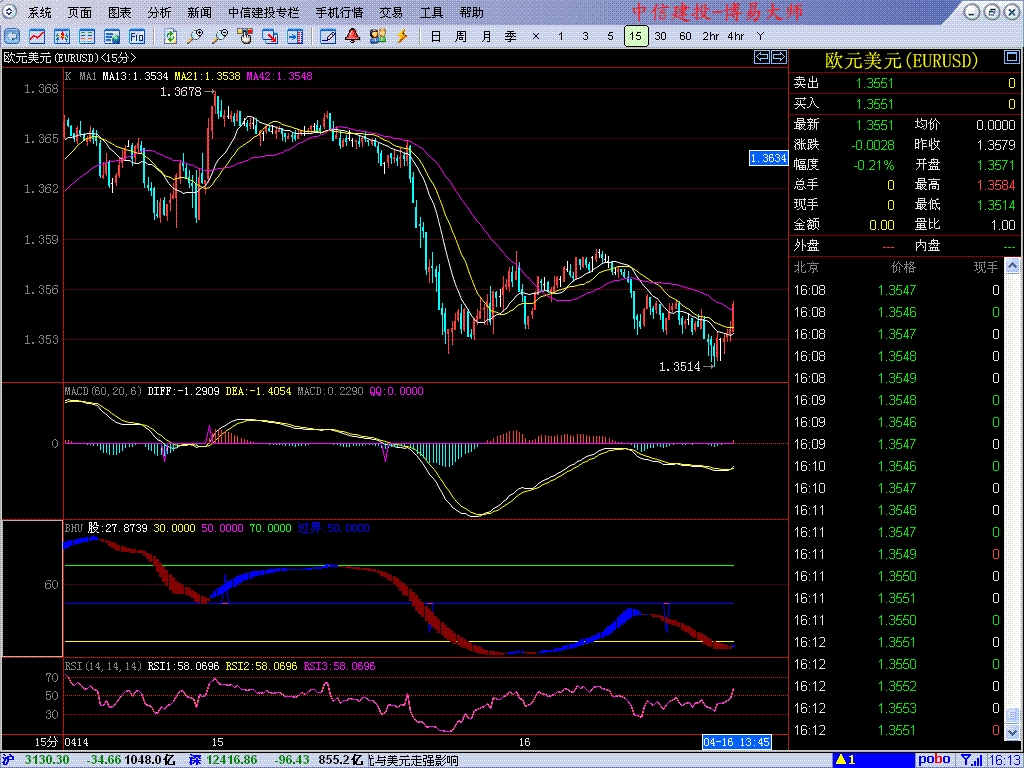This screenshot has width=1024, height=768.
Task: Switch chart to 30-minute period
Action: [660, 36]
